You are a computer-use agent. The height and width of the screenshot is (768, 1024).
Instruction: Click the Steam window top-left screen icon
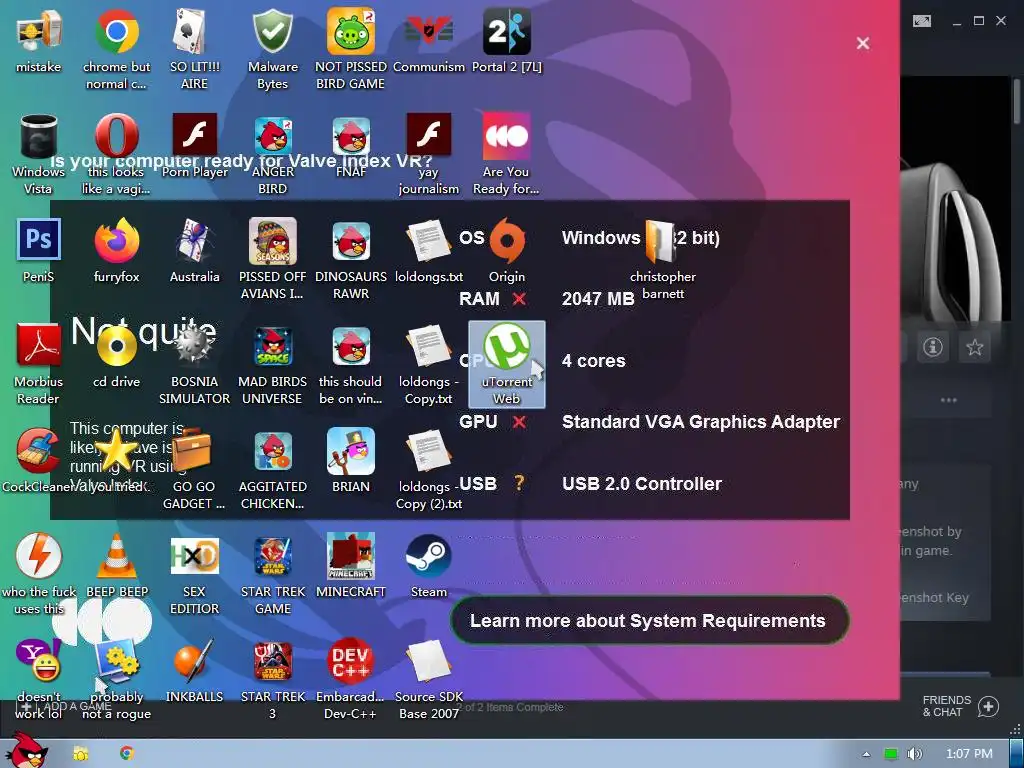[922, 21]
